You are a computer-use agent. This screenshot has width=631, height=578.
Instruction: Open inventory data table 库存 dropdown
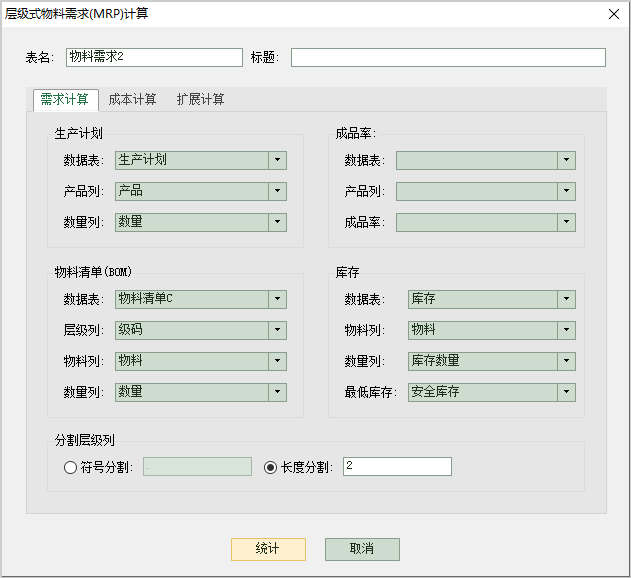pos(566,299)
